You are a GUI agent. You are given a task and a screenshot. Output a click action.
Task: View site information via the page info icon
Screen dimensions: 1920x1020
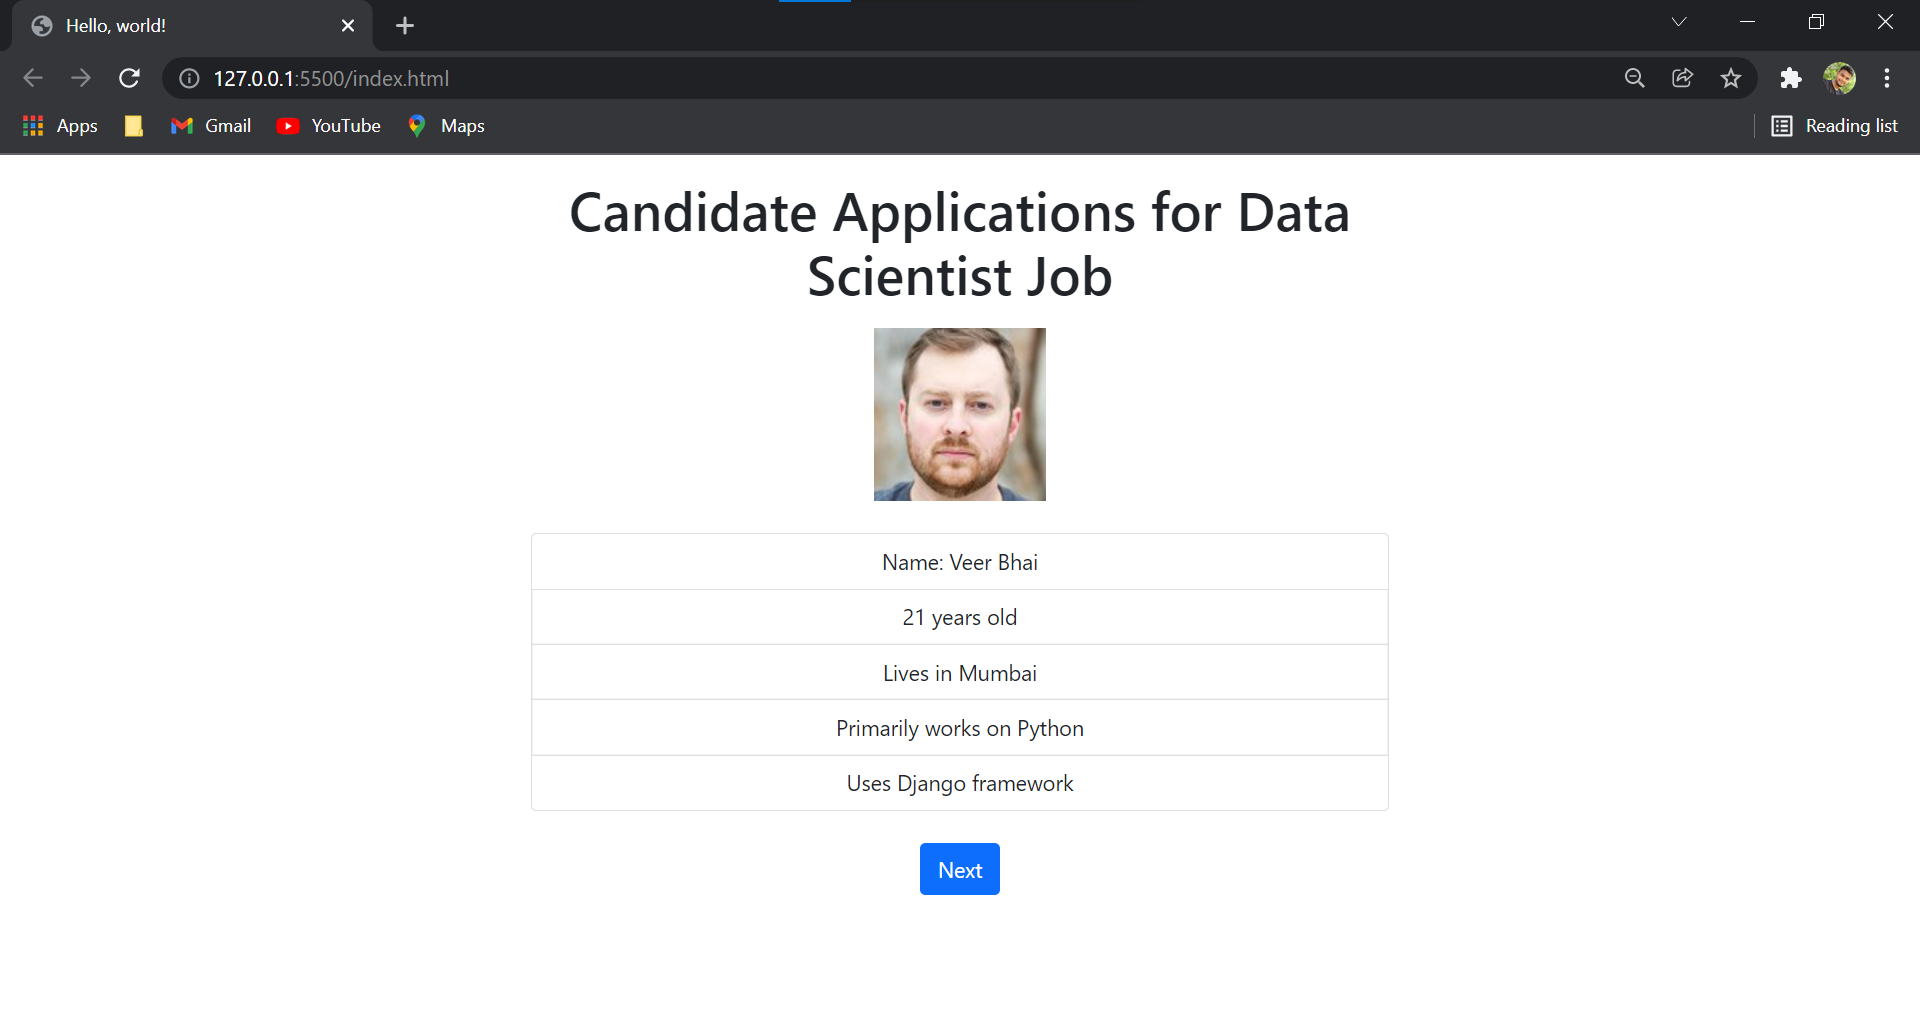click(188, 78)
